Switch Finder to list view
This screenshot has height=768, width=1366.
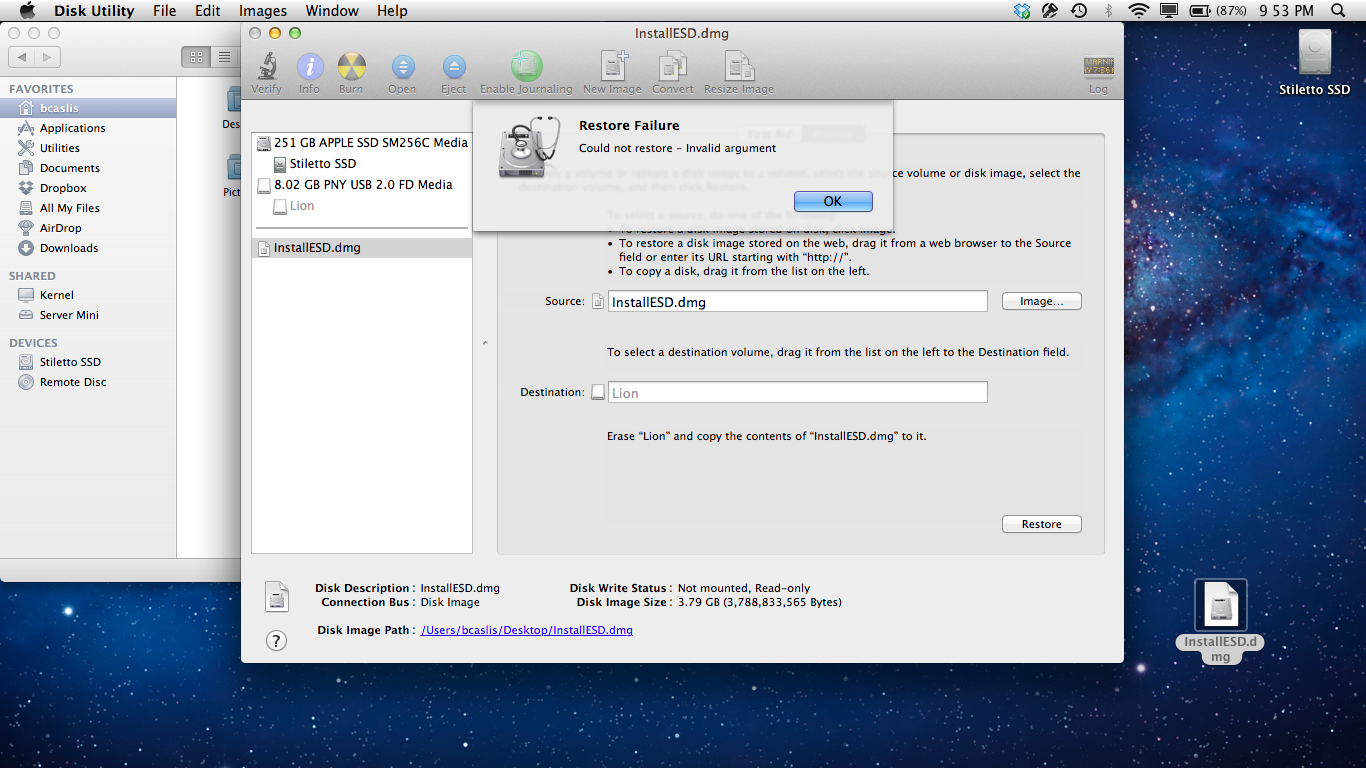point(224,57)
